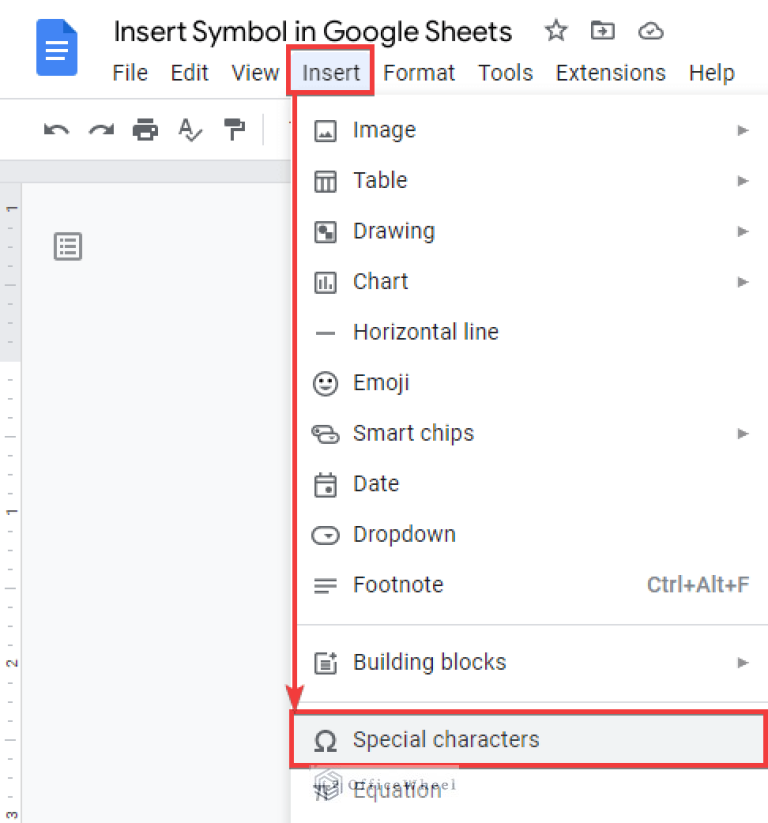The image size is (768, 823).
Task: Open the Print dialog
Action: 145,130
